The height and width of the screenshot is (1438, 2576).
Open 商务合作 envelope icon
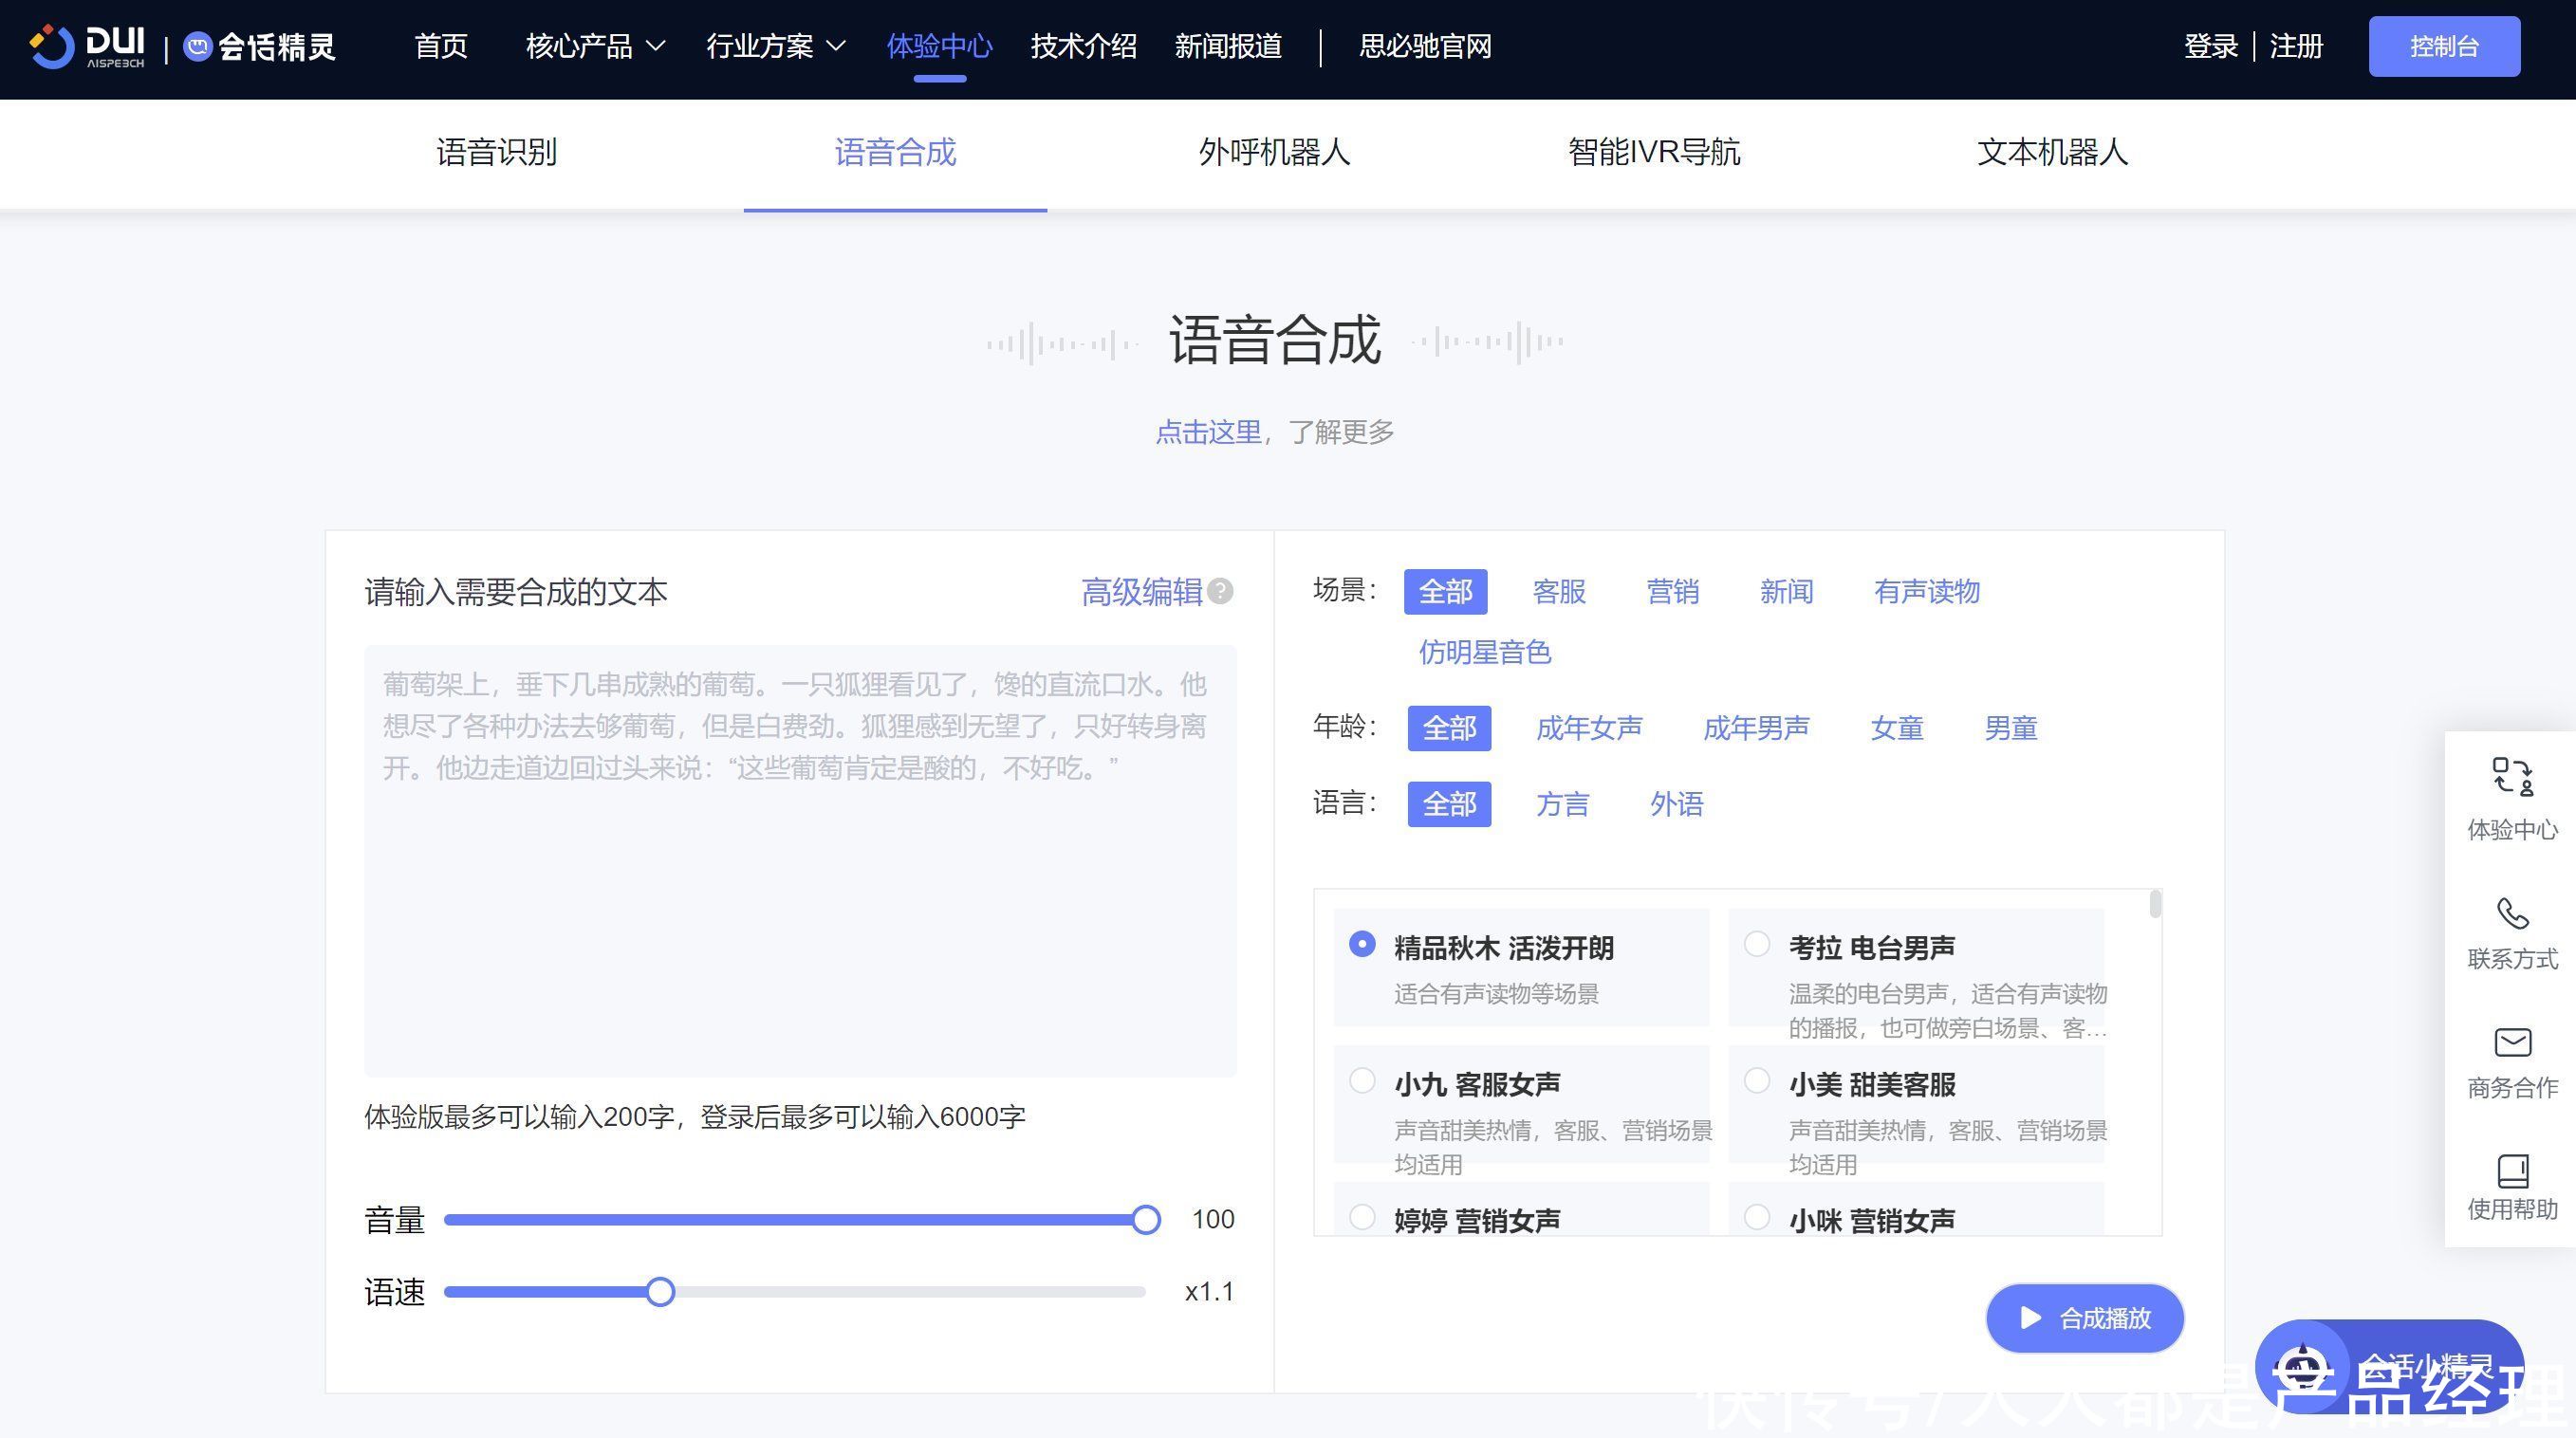[2512, 1042]
